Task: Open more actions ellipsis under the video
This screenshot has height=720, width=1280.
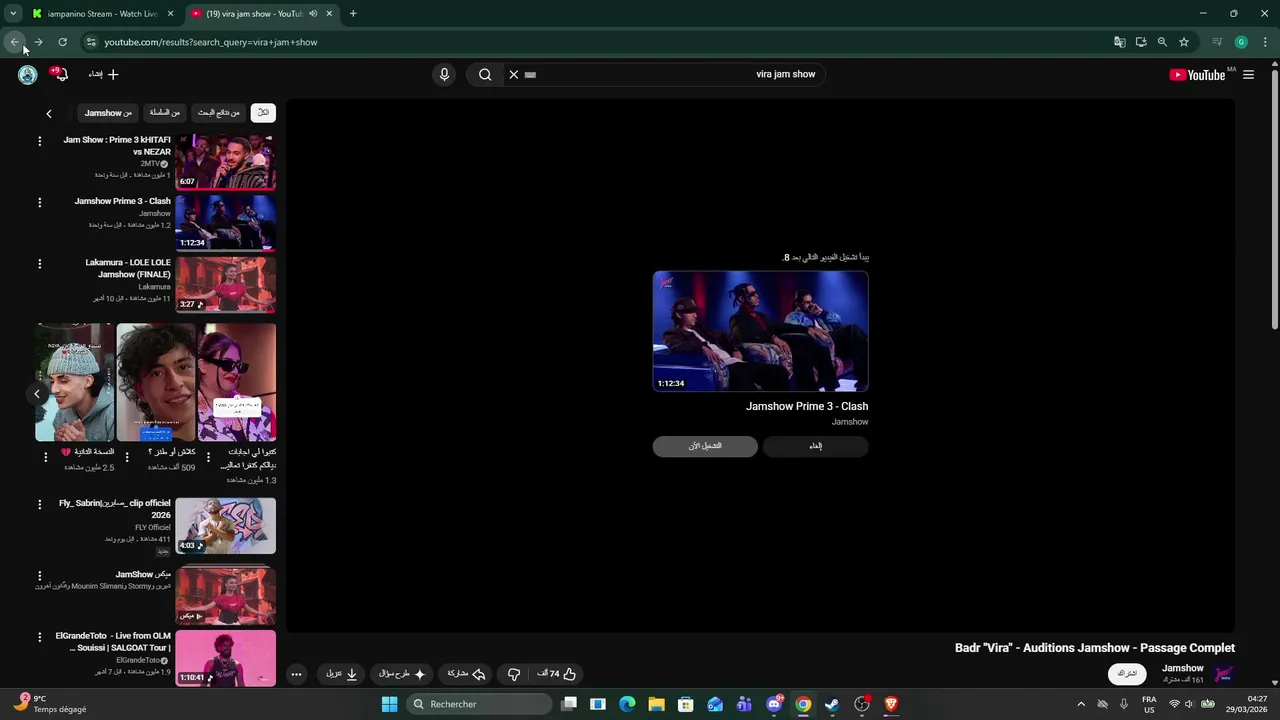Action: pyautogui.click(x=296, y=674)
